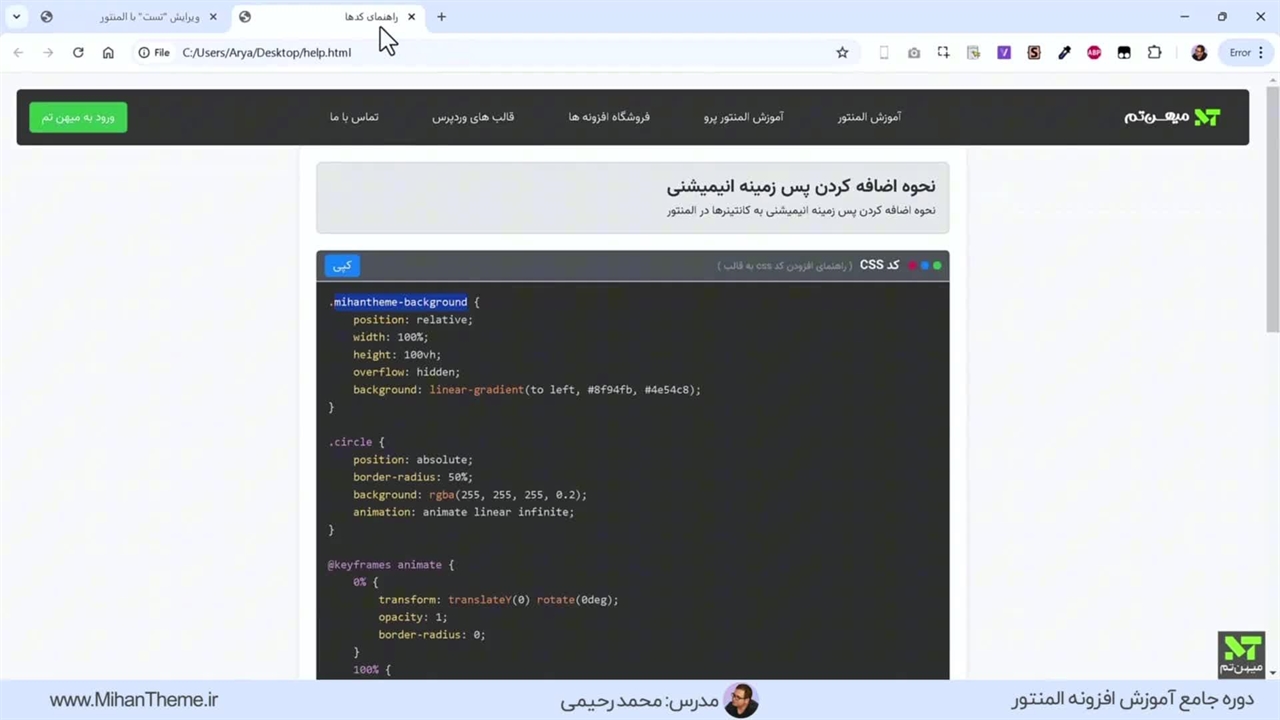Click the address bar URL field
This screenshot has height=720, width=1280.
500,53
